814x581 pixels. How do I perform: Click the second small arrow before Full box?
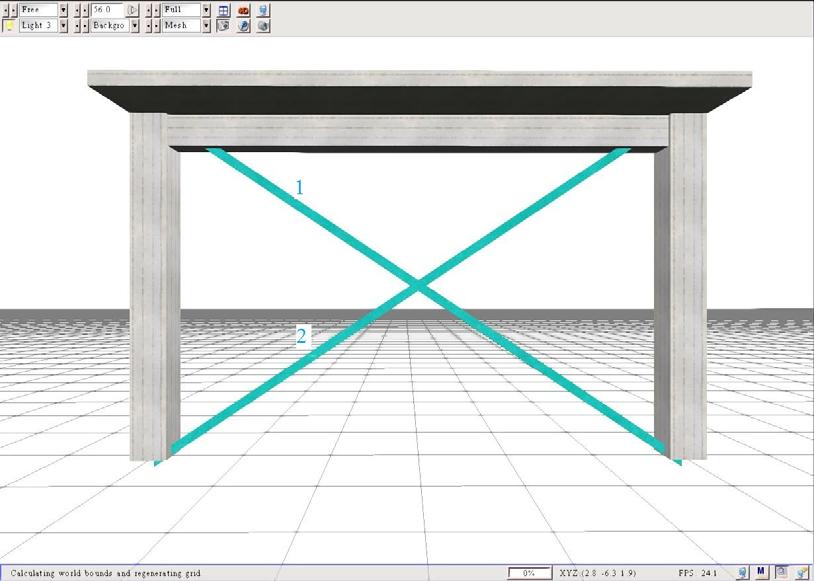tap(156, 10)
